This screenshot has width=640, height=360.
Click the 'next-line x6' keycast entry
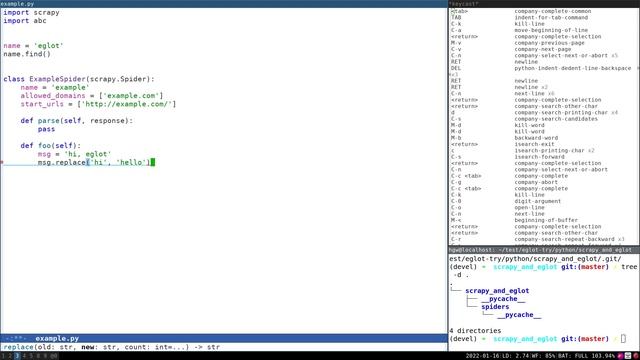click(x=534, y=93)
